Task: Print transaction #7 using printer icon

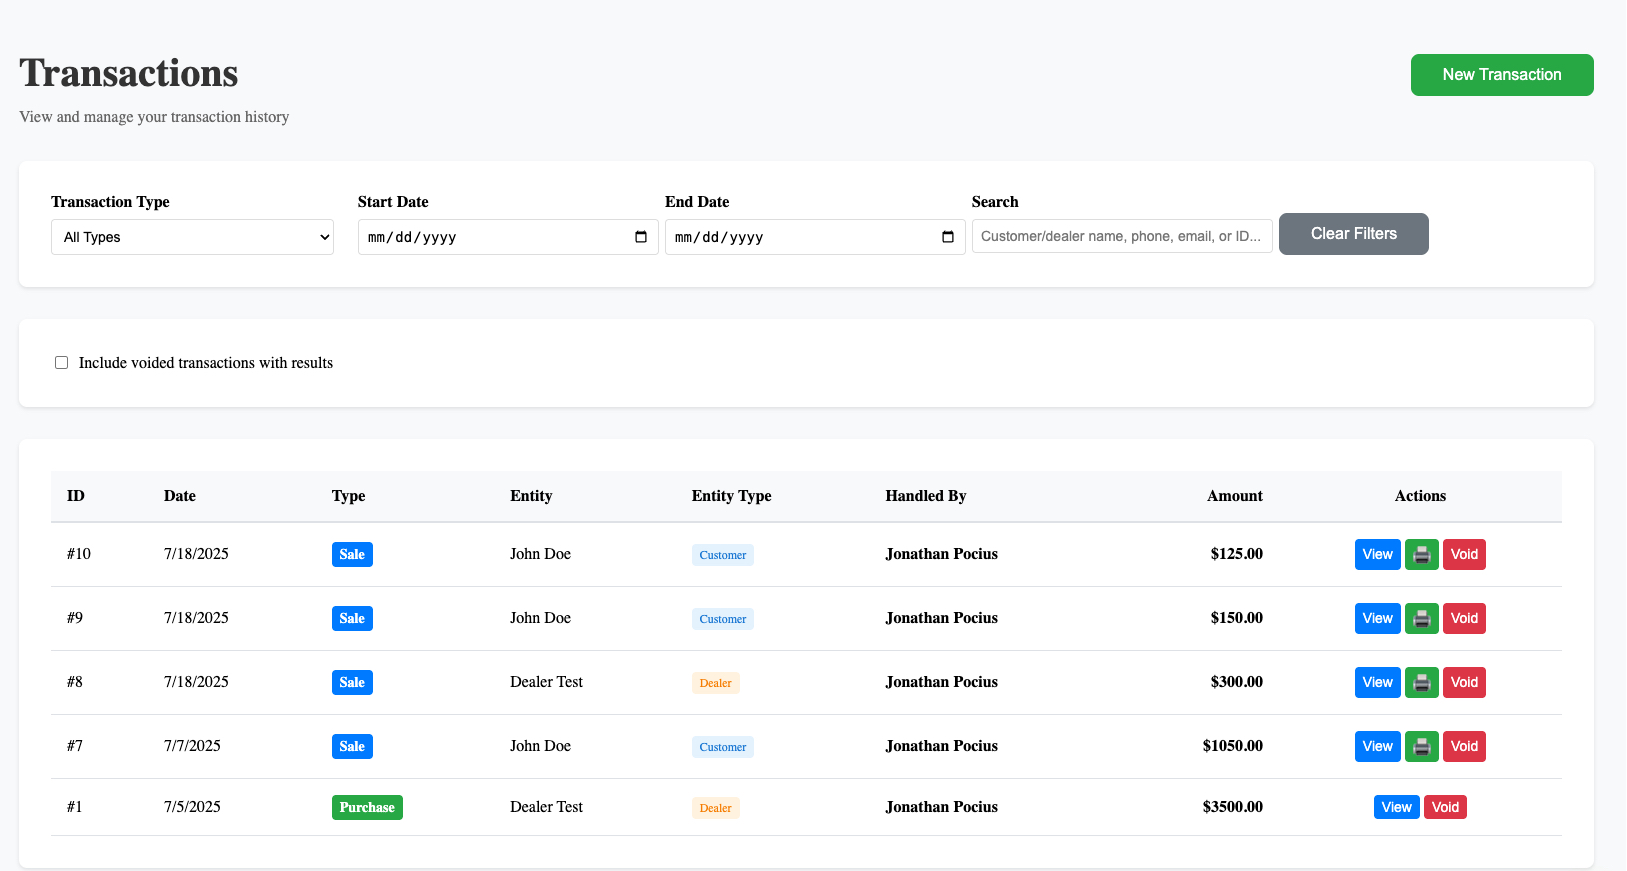Action: [x=1421, y=746]
